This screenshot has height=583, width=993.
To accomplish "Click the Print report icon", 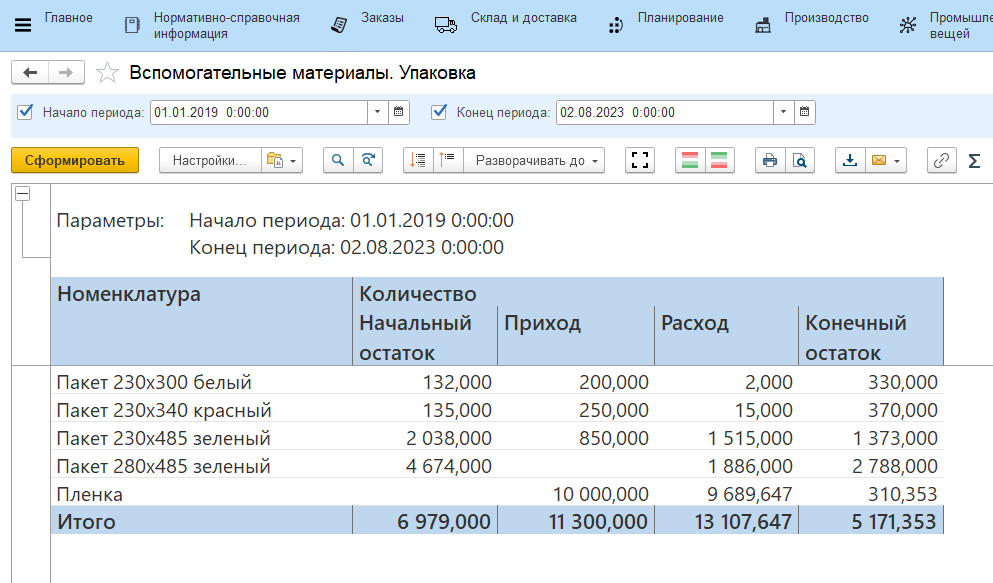I will point(769,160).
